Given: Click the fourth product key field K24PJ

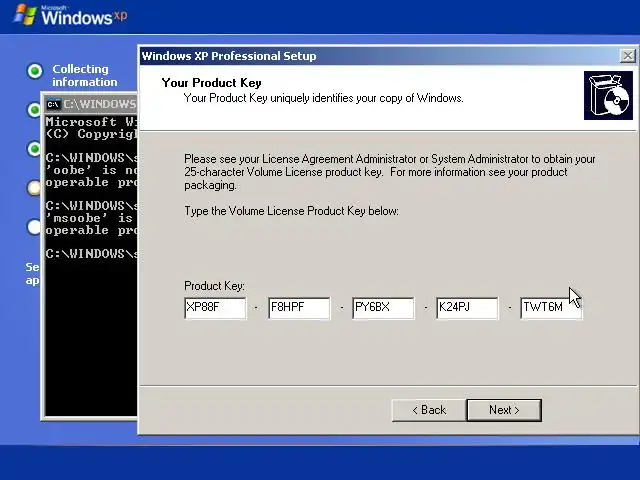Looking at the screenshot, I should 467,308.
